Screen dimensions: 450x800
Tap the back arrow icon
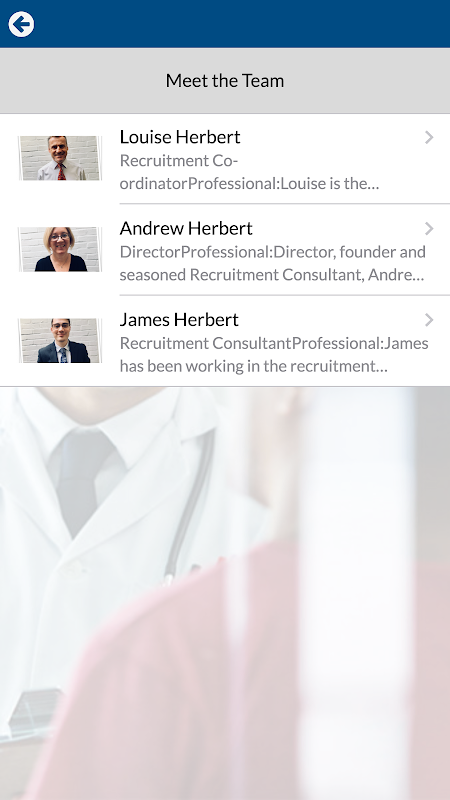21,24
